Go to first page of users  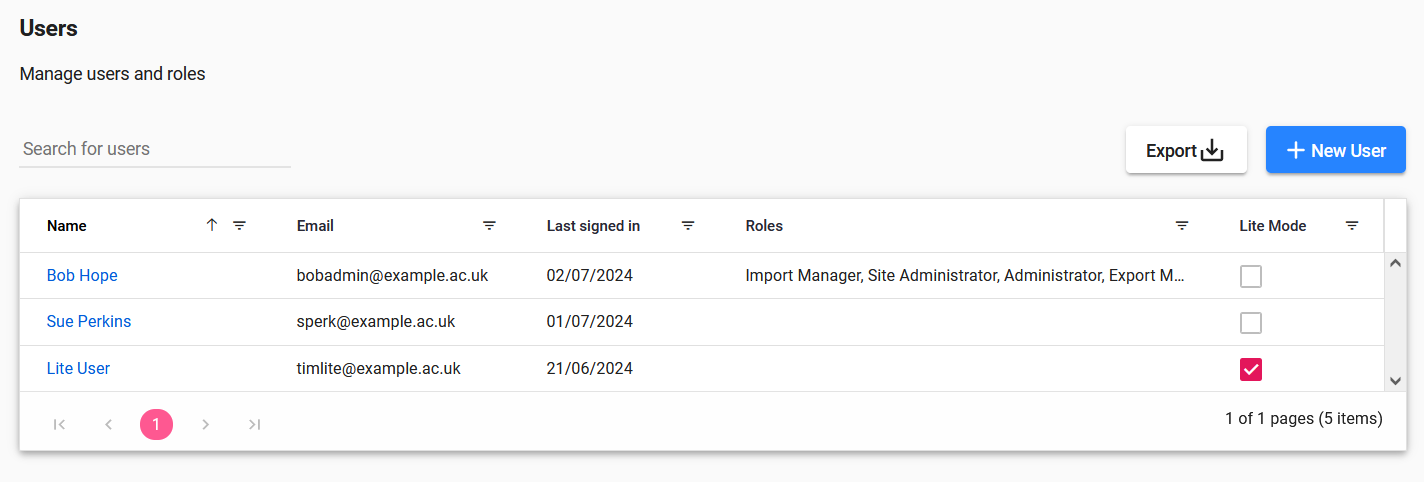59,425
